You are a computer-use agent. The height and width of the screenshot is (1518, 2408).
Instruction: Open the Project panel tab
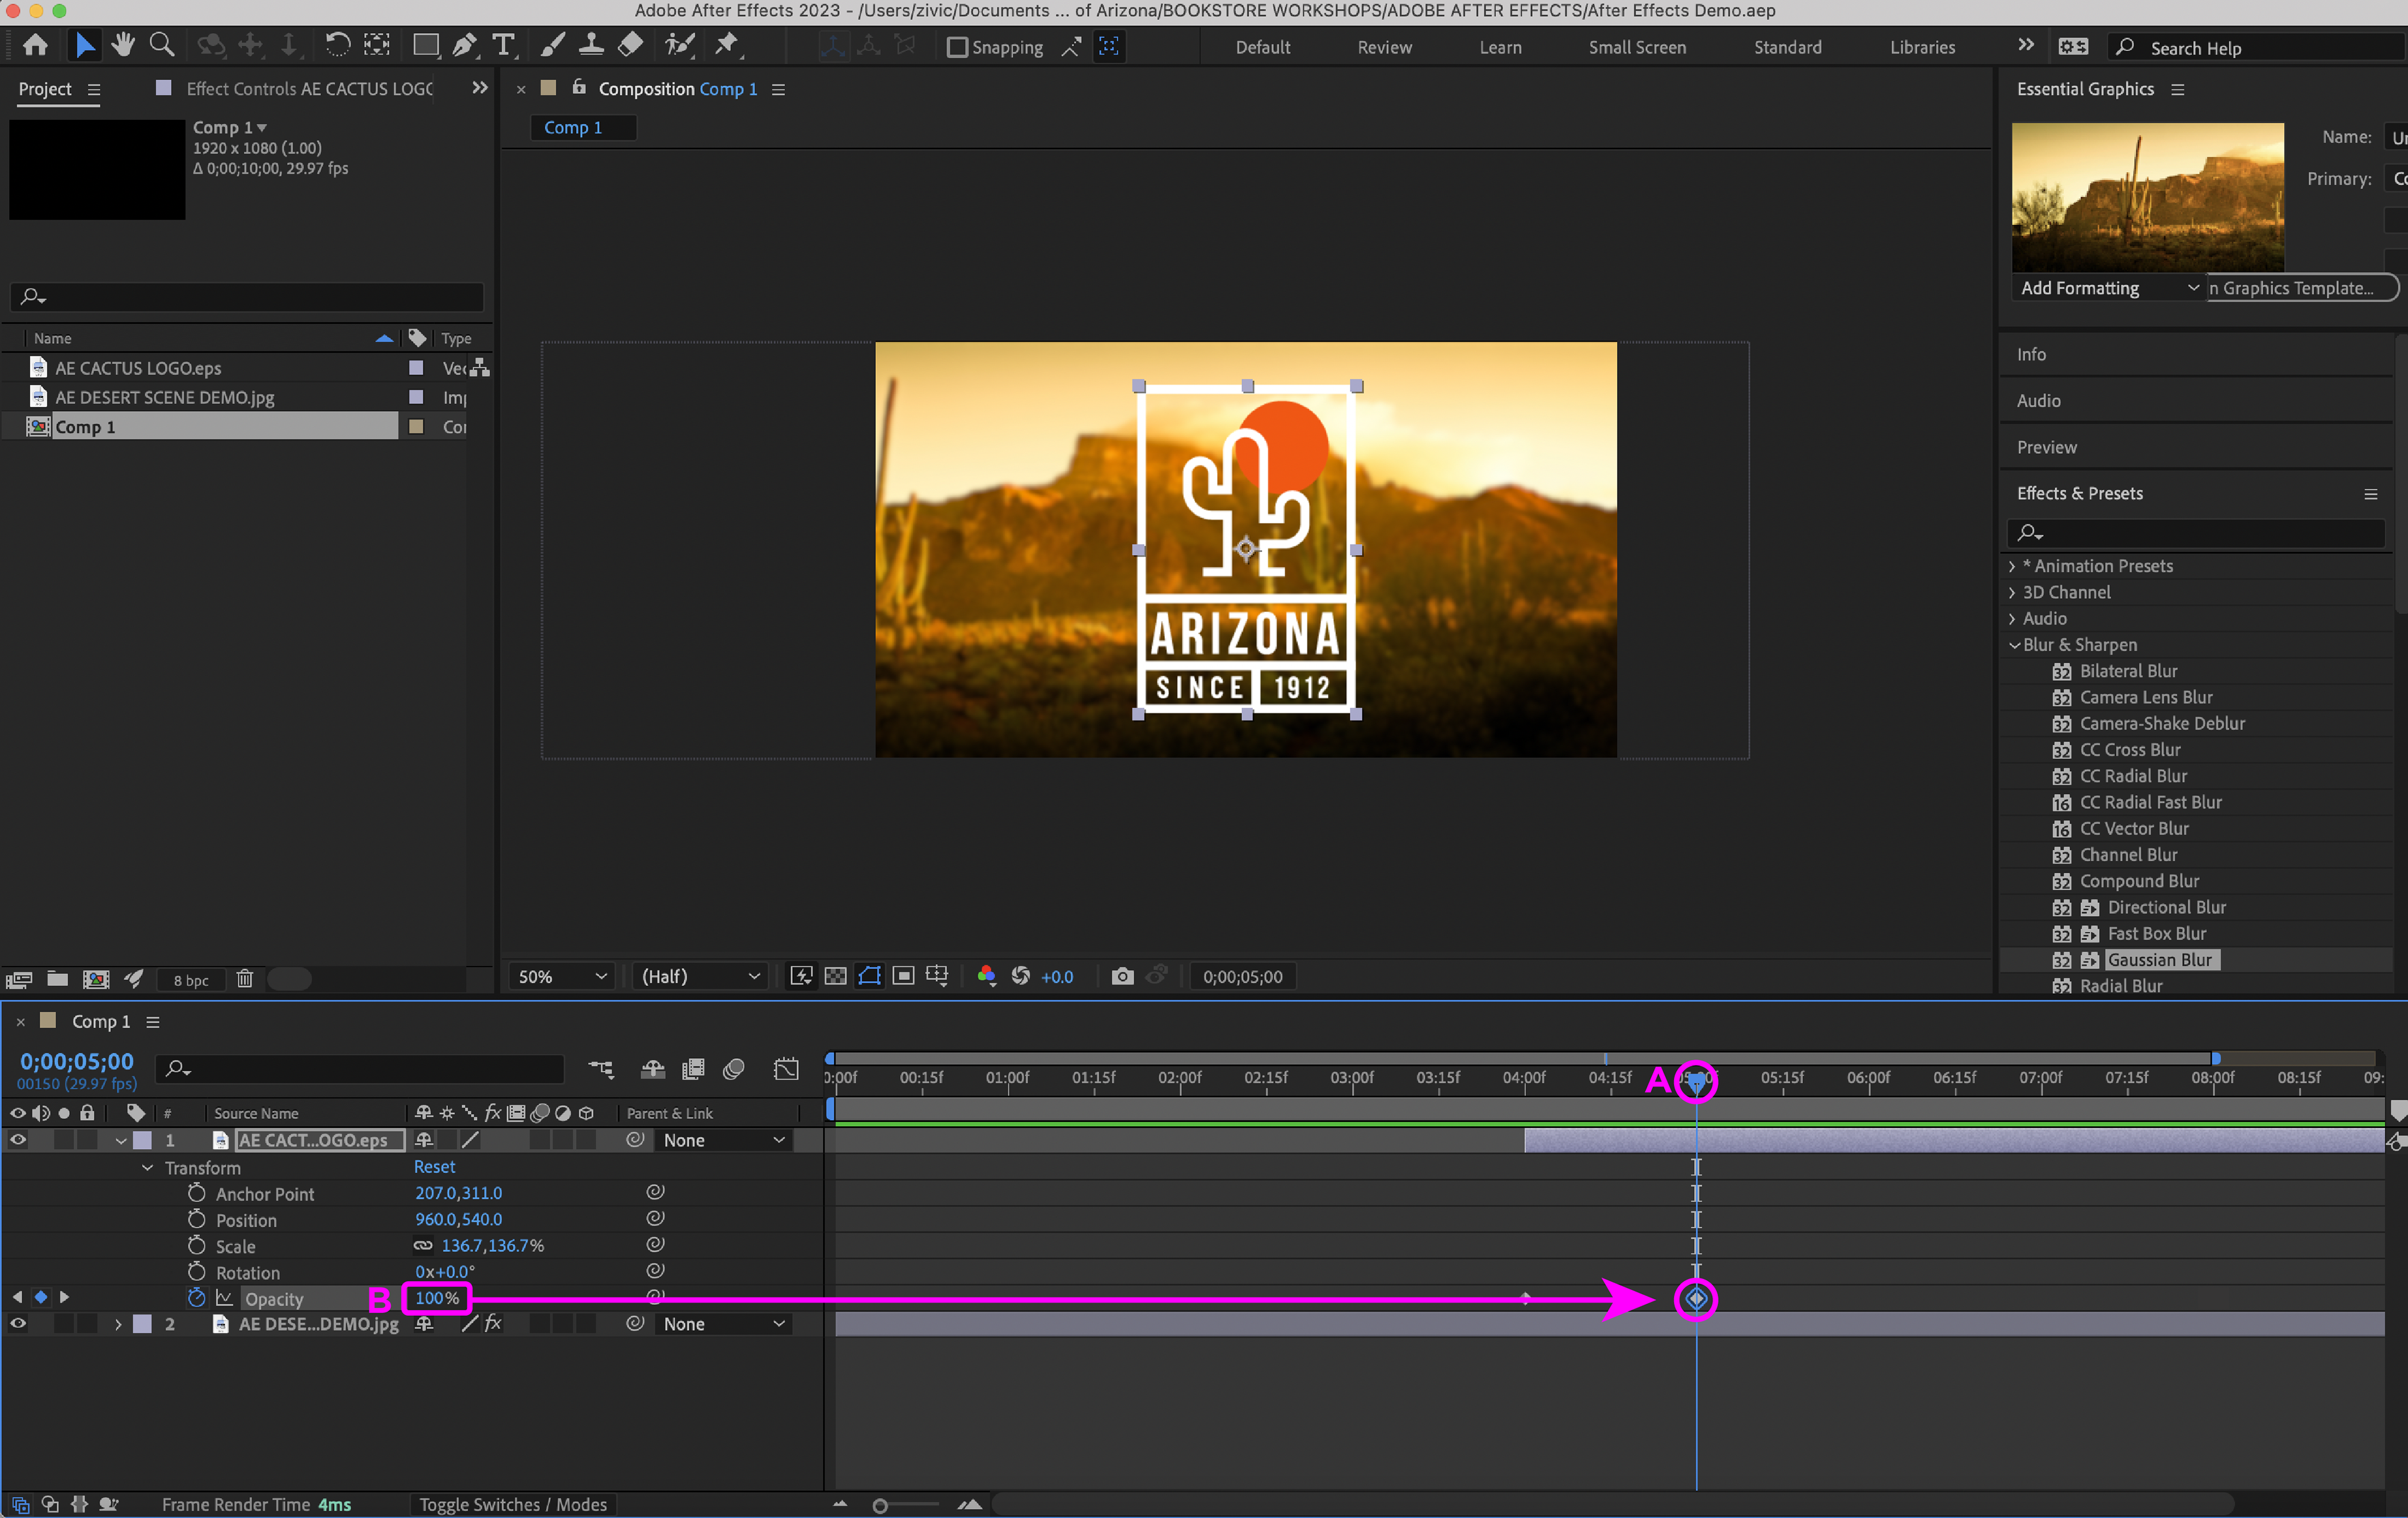(45, 89)
